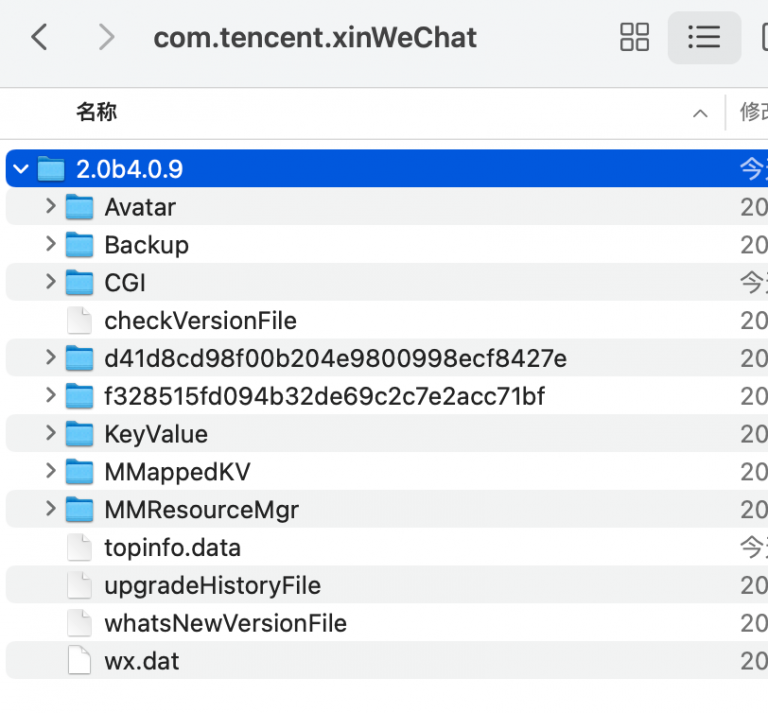Expand the KeyValue folder

(51, 434)
